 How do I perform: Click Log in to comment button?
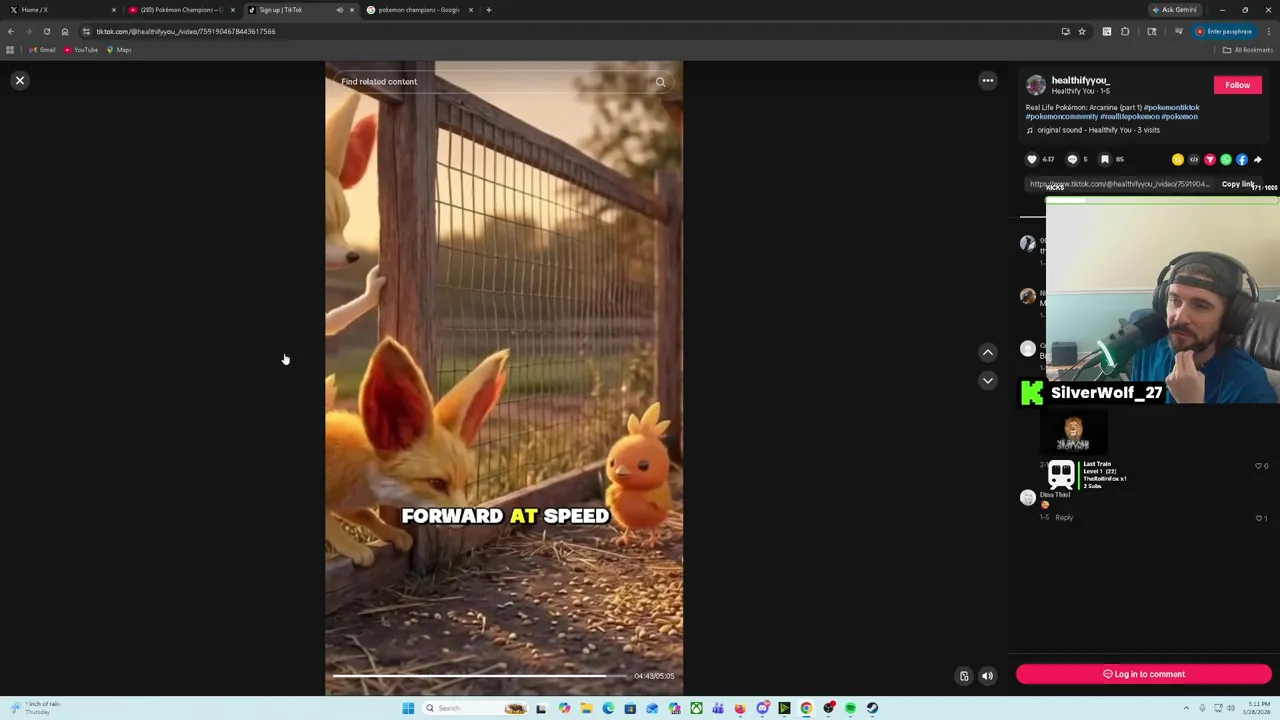pos(1144,674)
